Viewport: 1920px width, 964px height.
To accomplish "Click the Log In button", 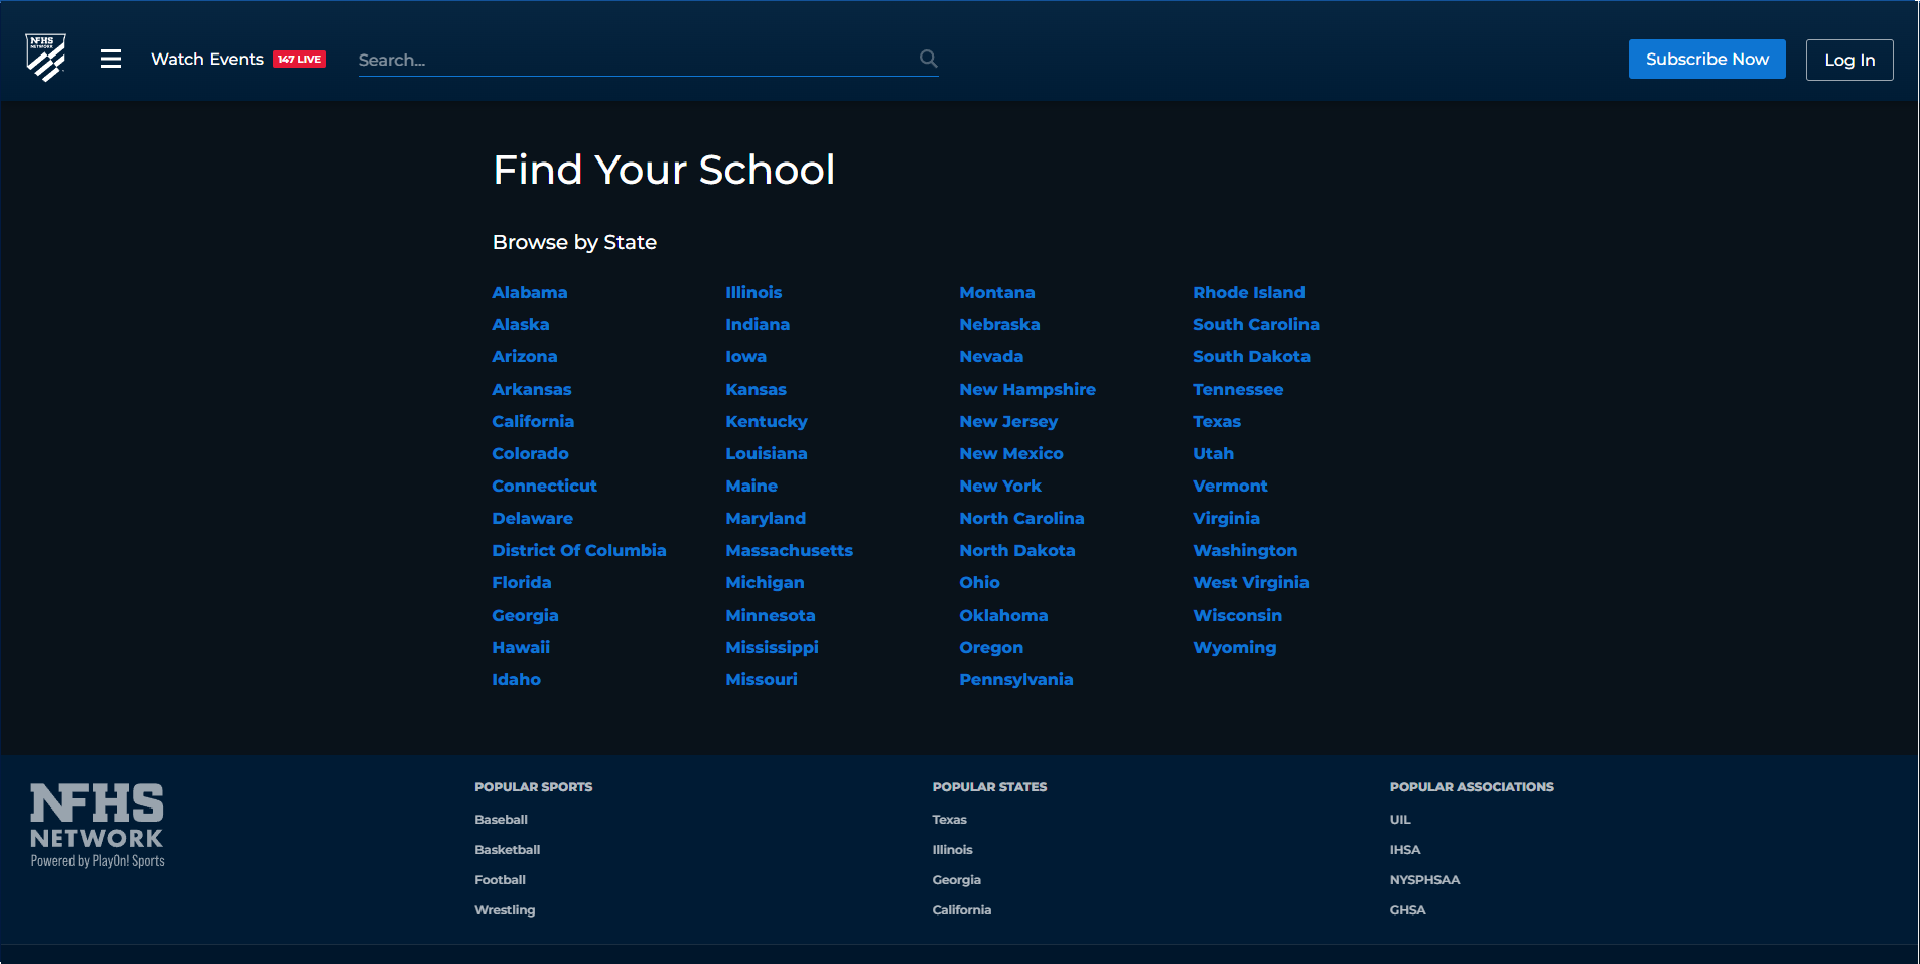I will (1848, 60).
